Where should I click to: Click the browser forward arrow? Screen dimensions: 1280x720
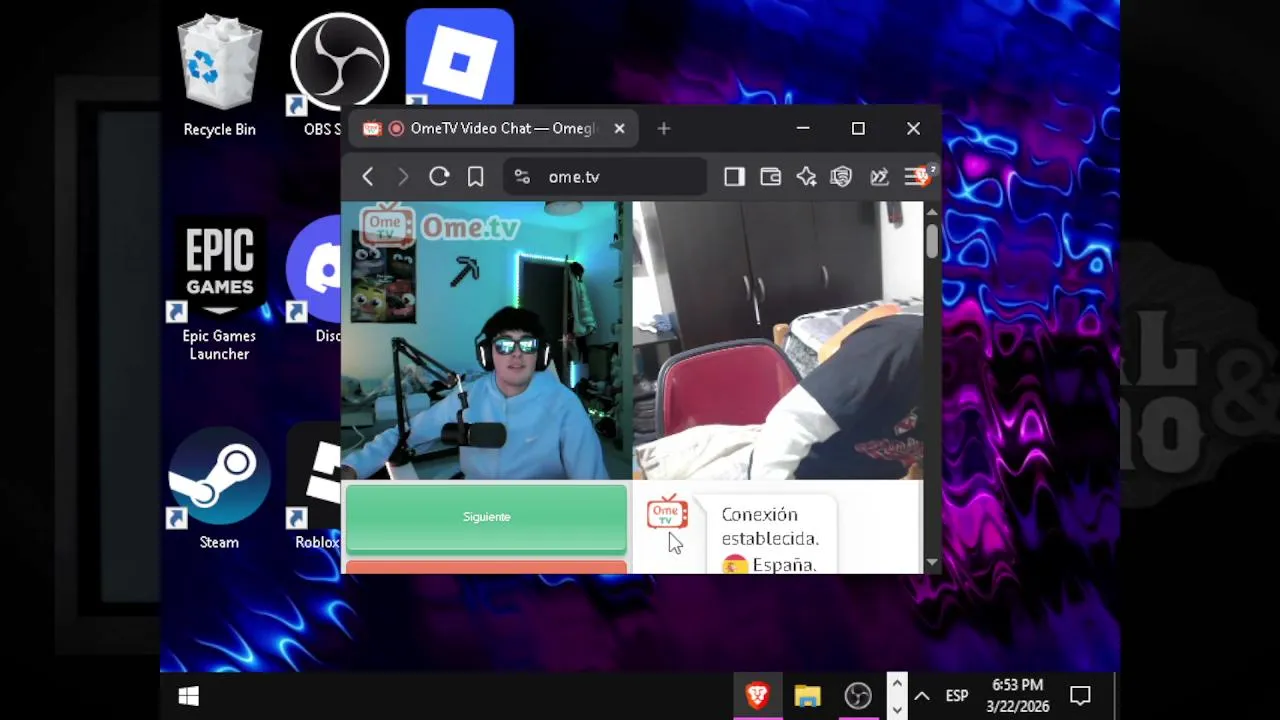pos(403,177)
